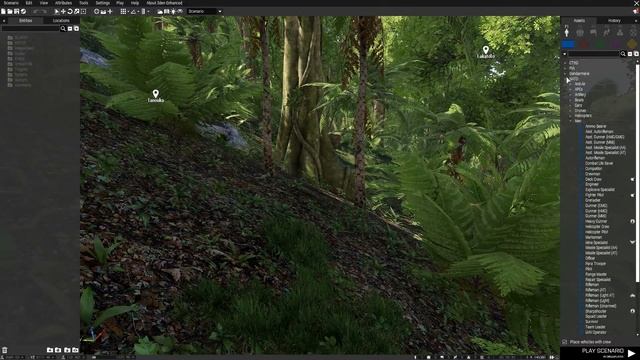This screenshot has width=640, height=360.
Task: Click the asset browser search field
Action: click(x=593, y=54)
